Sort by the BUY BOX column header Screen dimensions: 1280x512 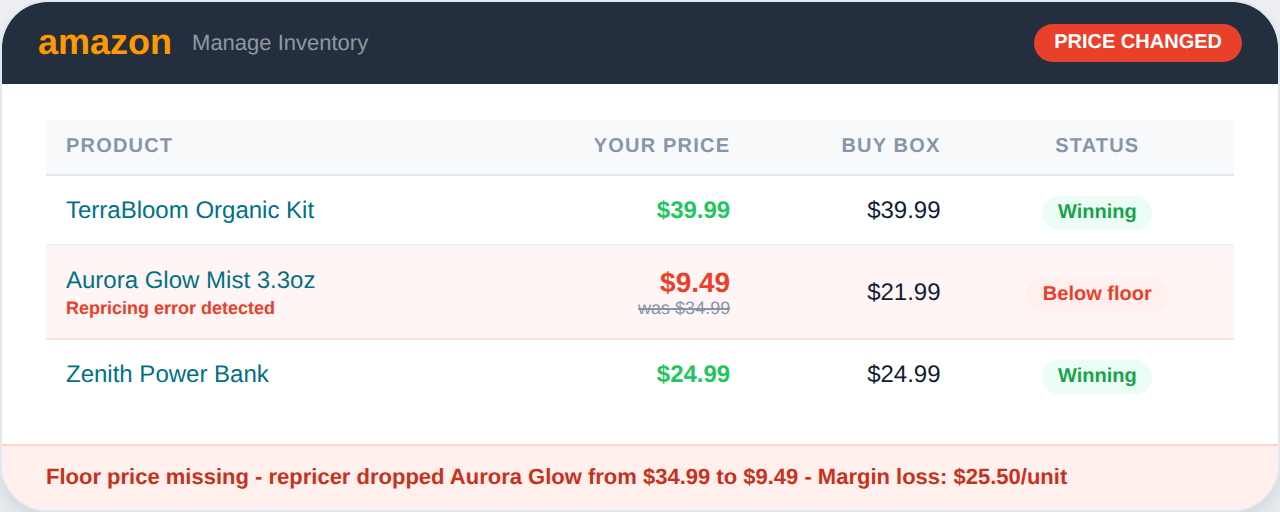tap(890, 145)
